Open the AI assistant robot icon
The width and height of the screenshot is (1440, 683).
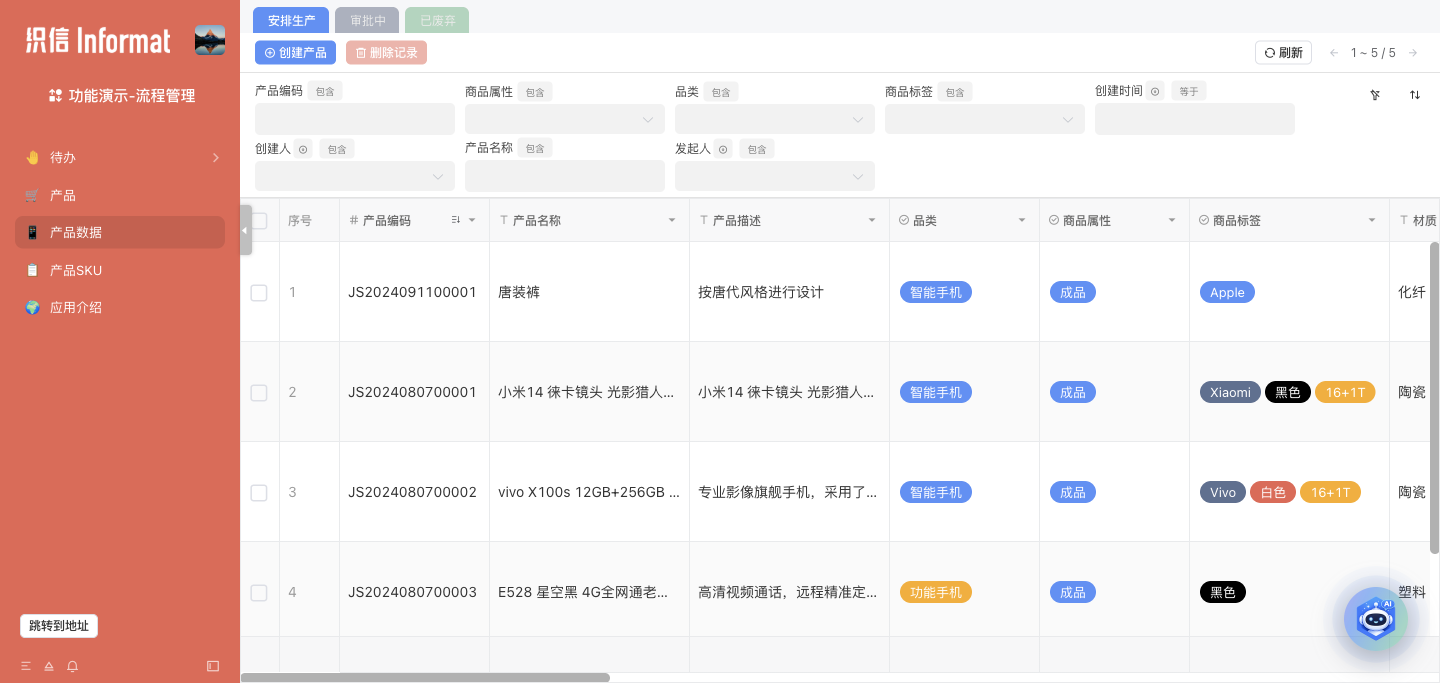point(1376,619)
